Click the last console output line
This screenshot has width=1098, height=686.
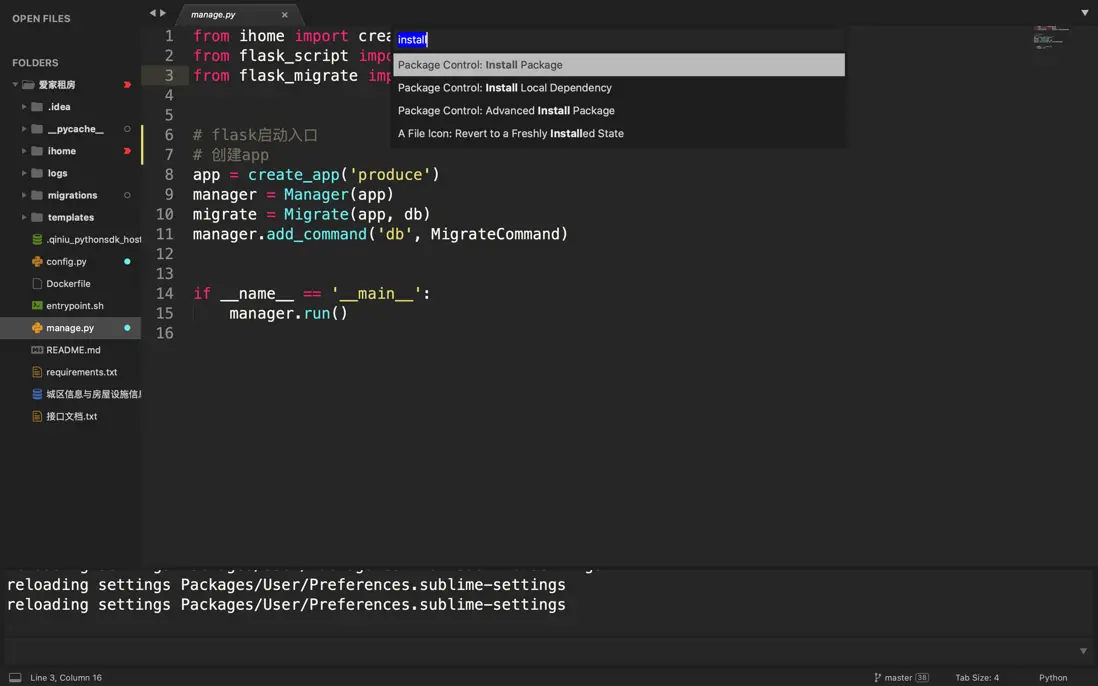tap(286, 604)
